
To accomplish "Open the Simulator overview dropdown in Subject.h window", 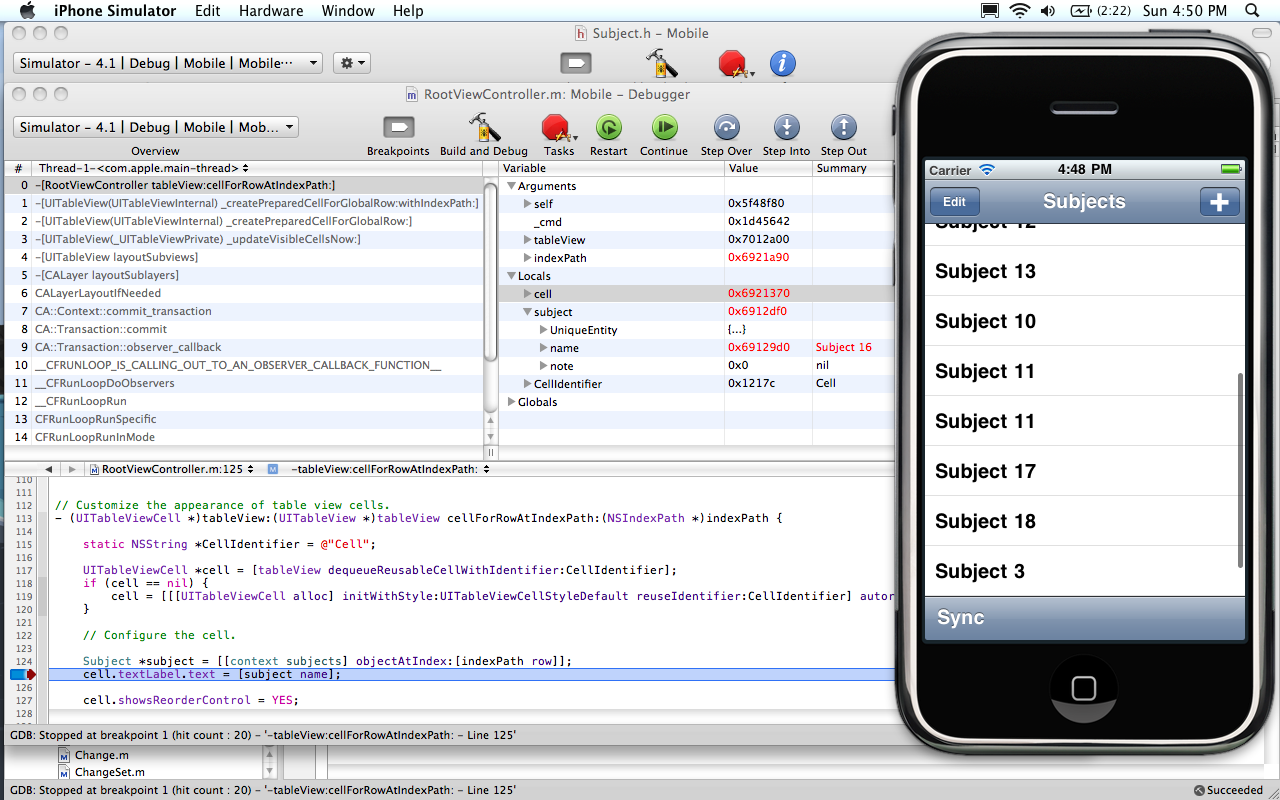I will click(x=168, y=63).
